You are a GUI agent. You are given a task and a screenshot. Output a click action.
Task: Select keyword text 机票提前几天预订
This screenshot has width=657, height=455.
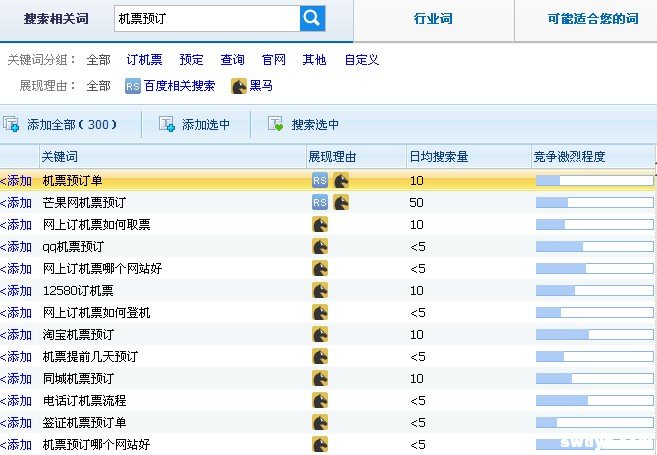pos(91,357)
